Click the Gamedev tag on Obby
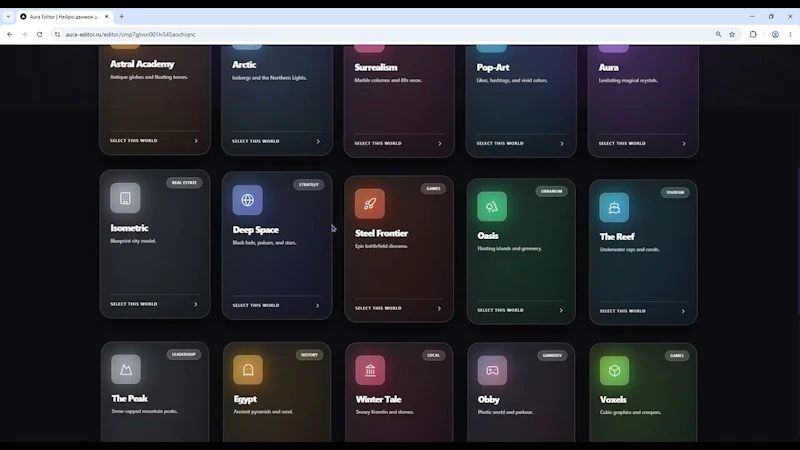This screenshot has width=800, height=450. pyautogui.click(x=552, y=355)
